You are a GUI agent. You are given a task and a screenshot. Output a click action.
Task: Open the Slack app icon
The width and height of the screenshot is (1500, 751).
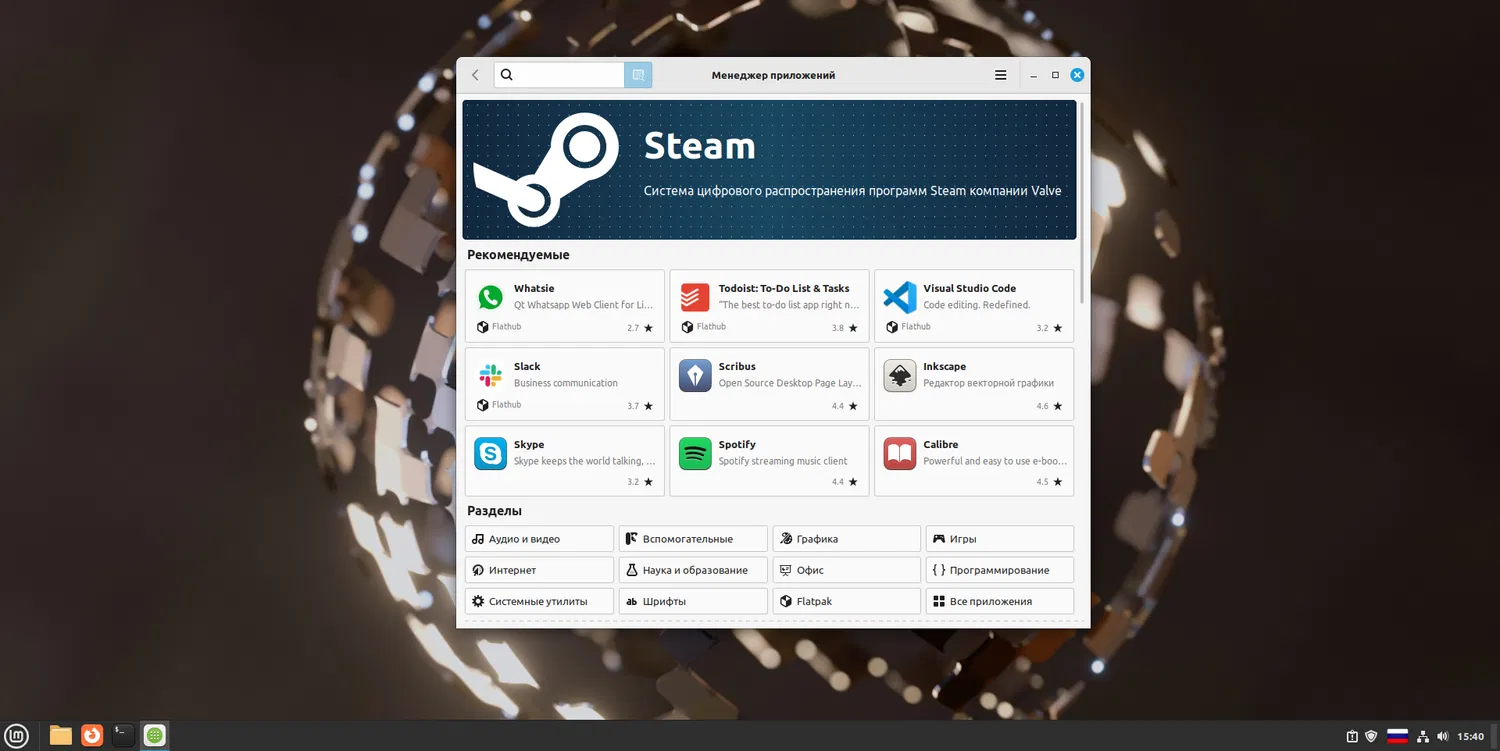coord(490,375)
